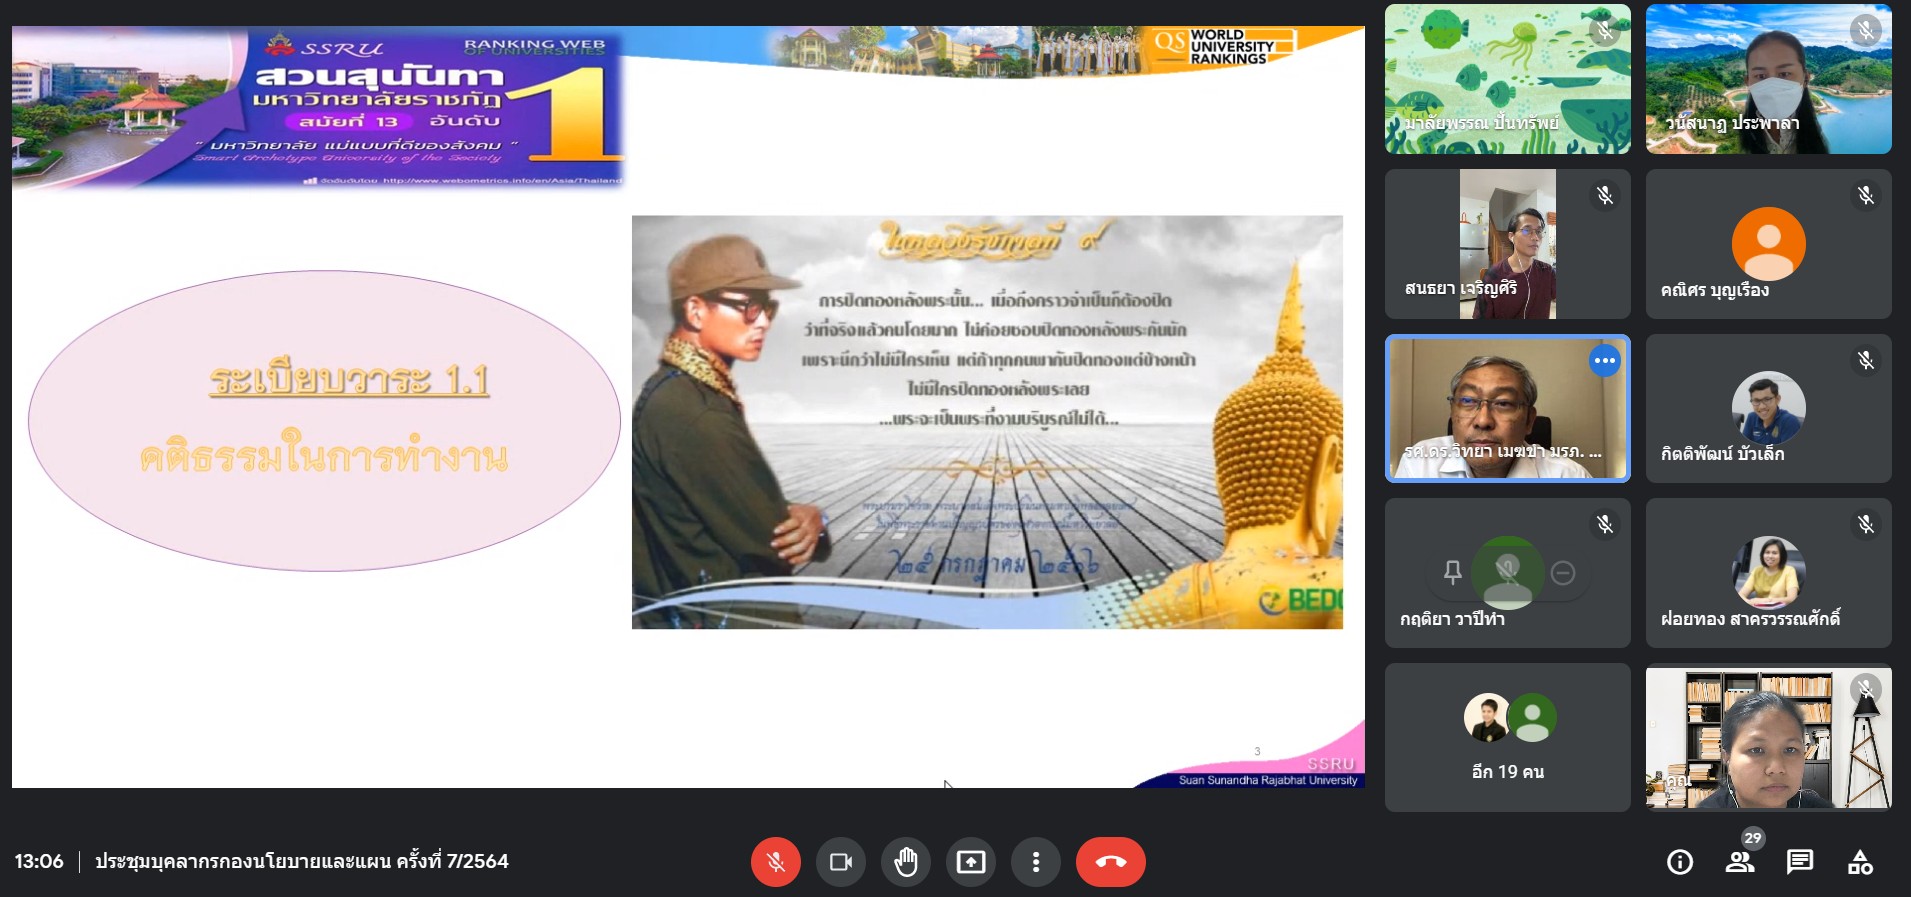Remove กฤติยา วาปีทำ using the minus icon
Screen dimensions: 1911x897
pos(1563,573)
